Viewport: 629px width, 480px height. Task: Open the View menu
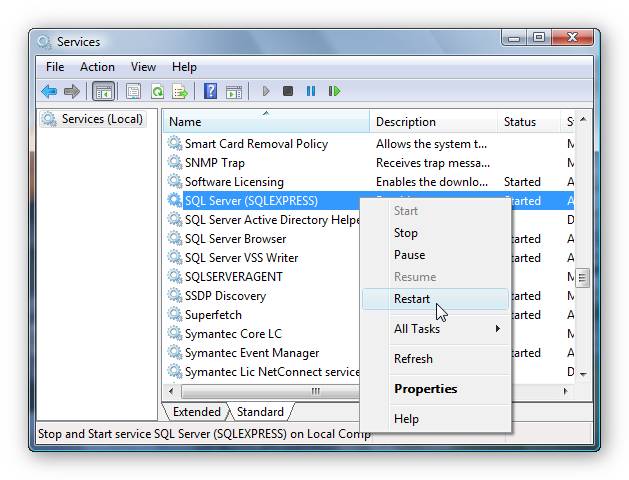(143, 67)
